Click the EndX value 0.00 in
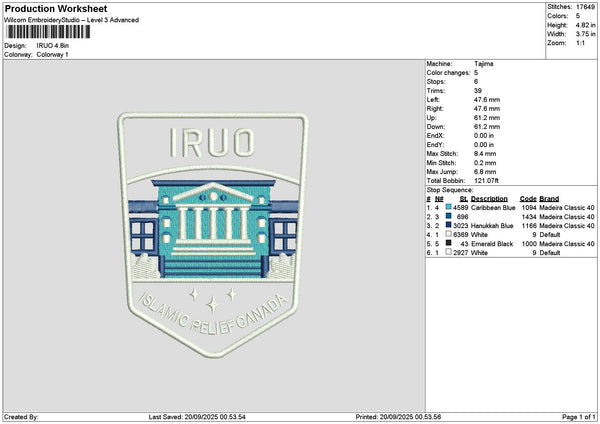 pyautogui.click(x=484, y=136)
